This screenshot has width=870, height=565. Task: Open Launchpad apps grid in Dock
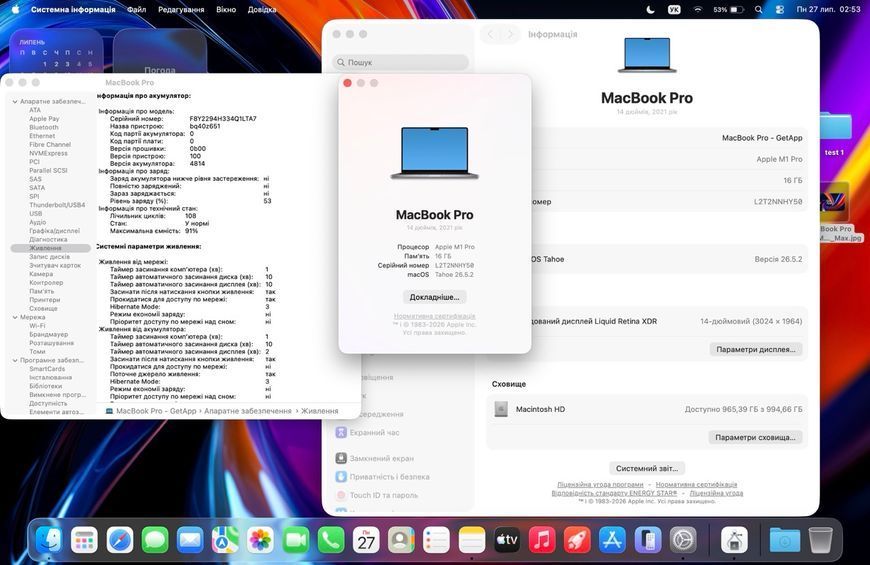click(x=84, y=539)
